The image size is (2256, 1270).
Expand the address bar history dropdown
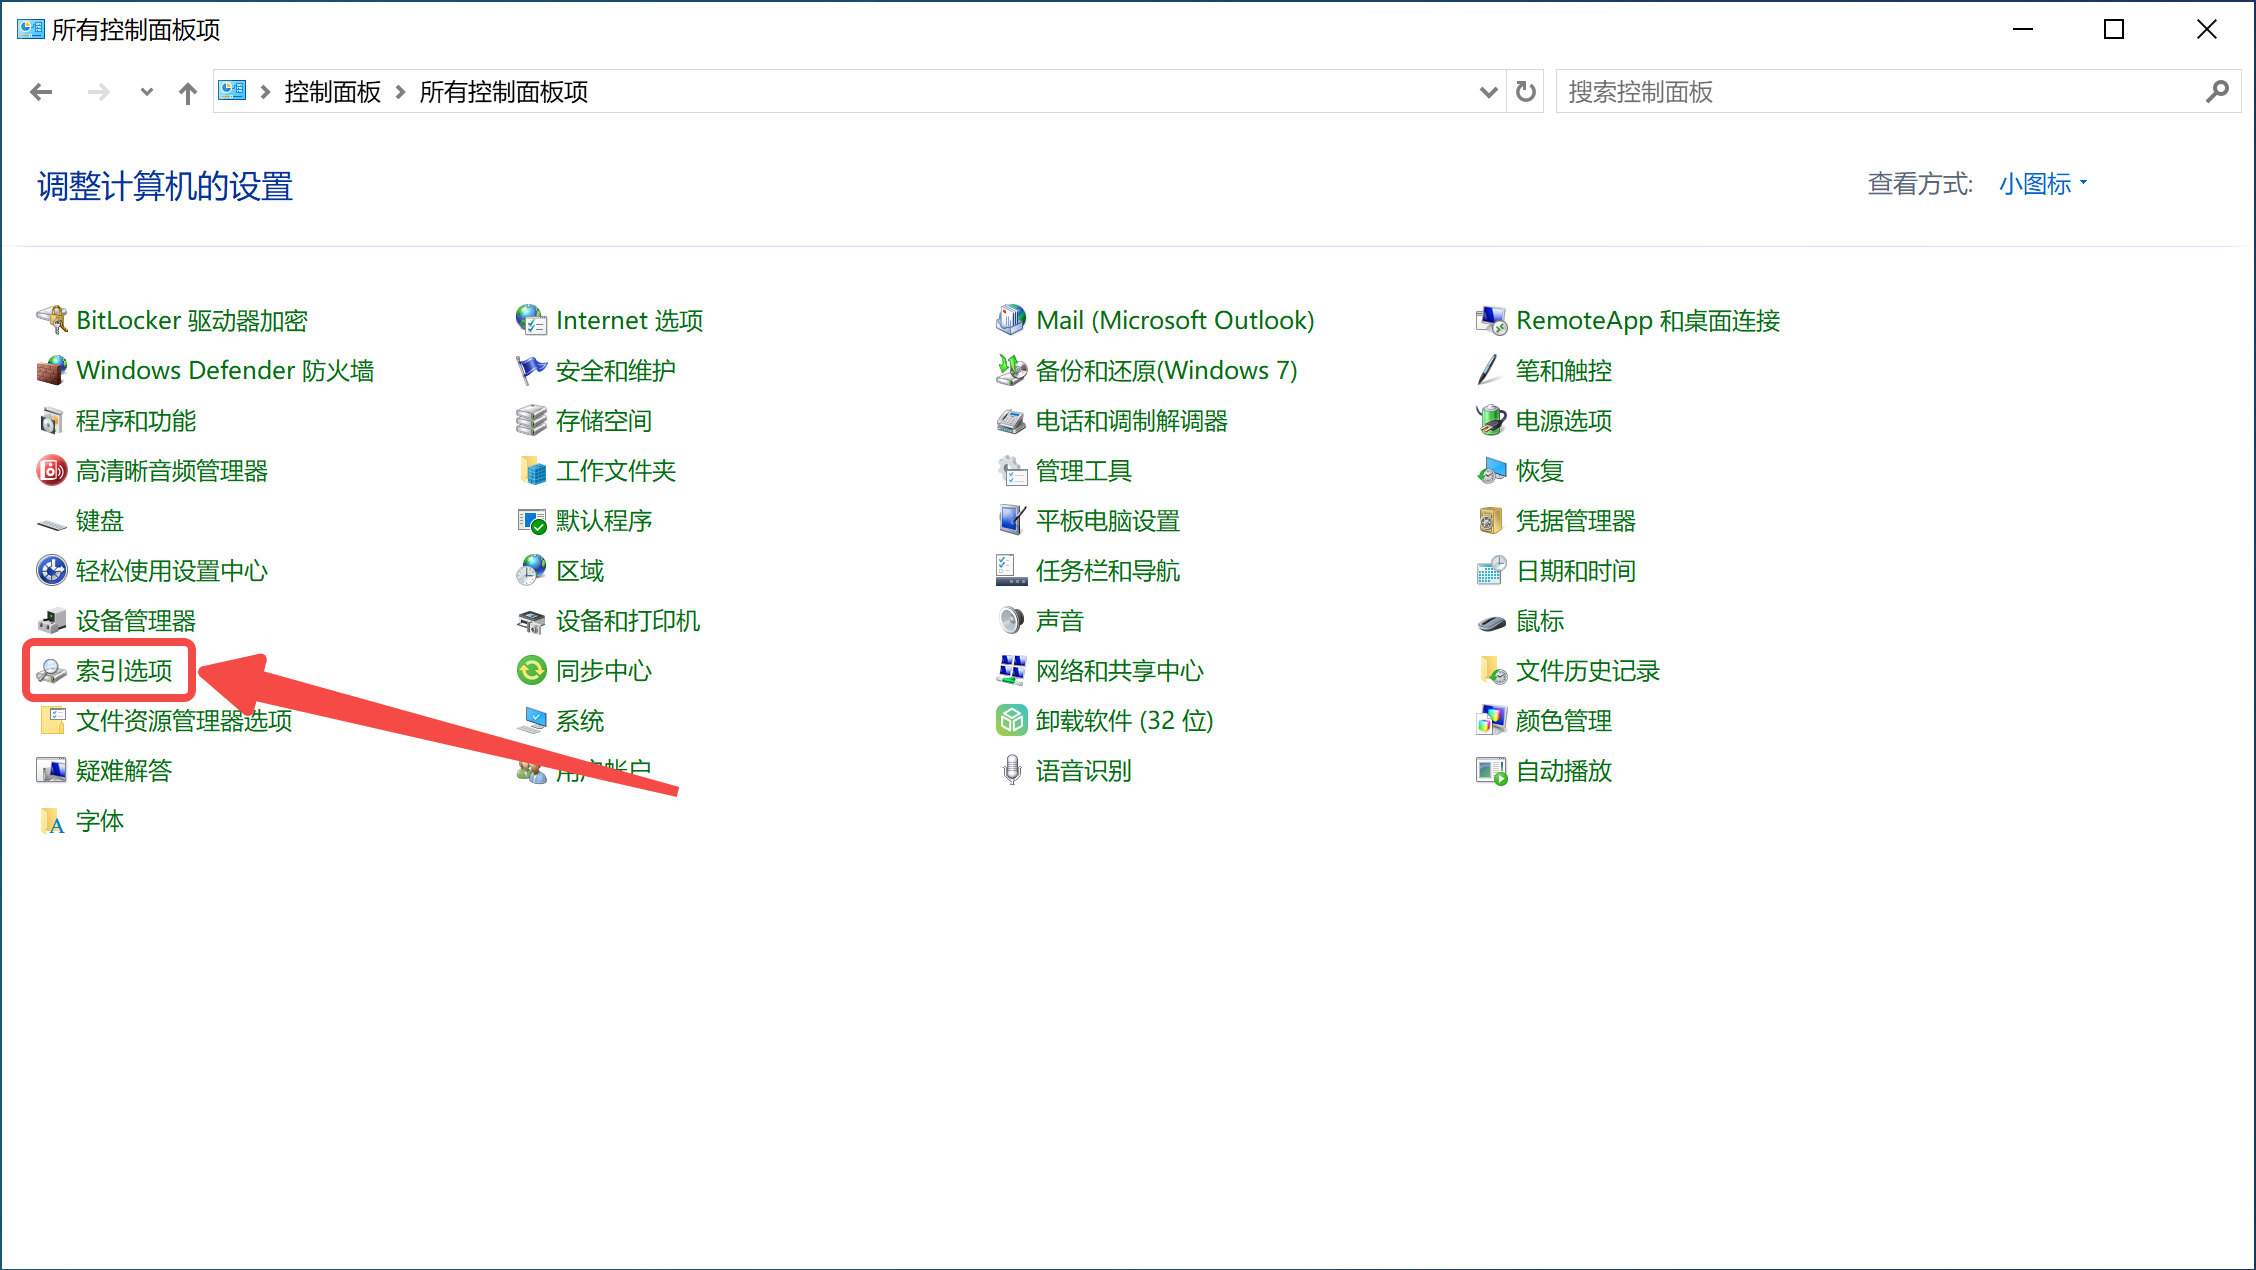(1488, 92)
